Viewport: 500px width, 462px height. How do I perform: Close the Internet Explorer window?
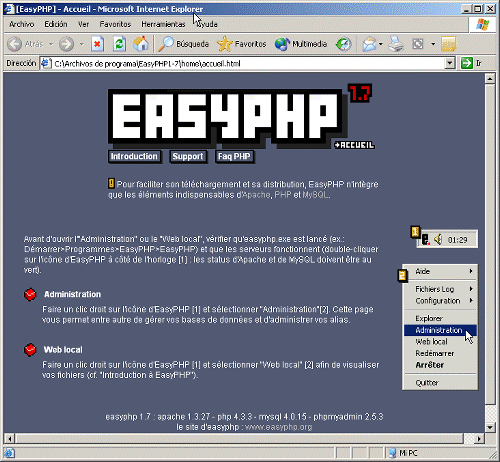point(490,9)
